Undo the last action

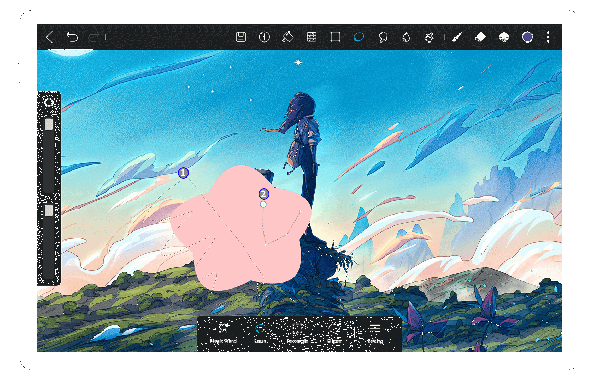click(x=72, y=37)
